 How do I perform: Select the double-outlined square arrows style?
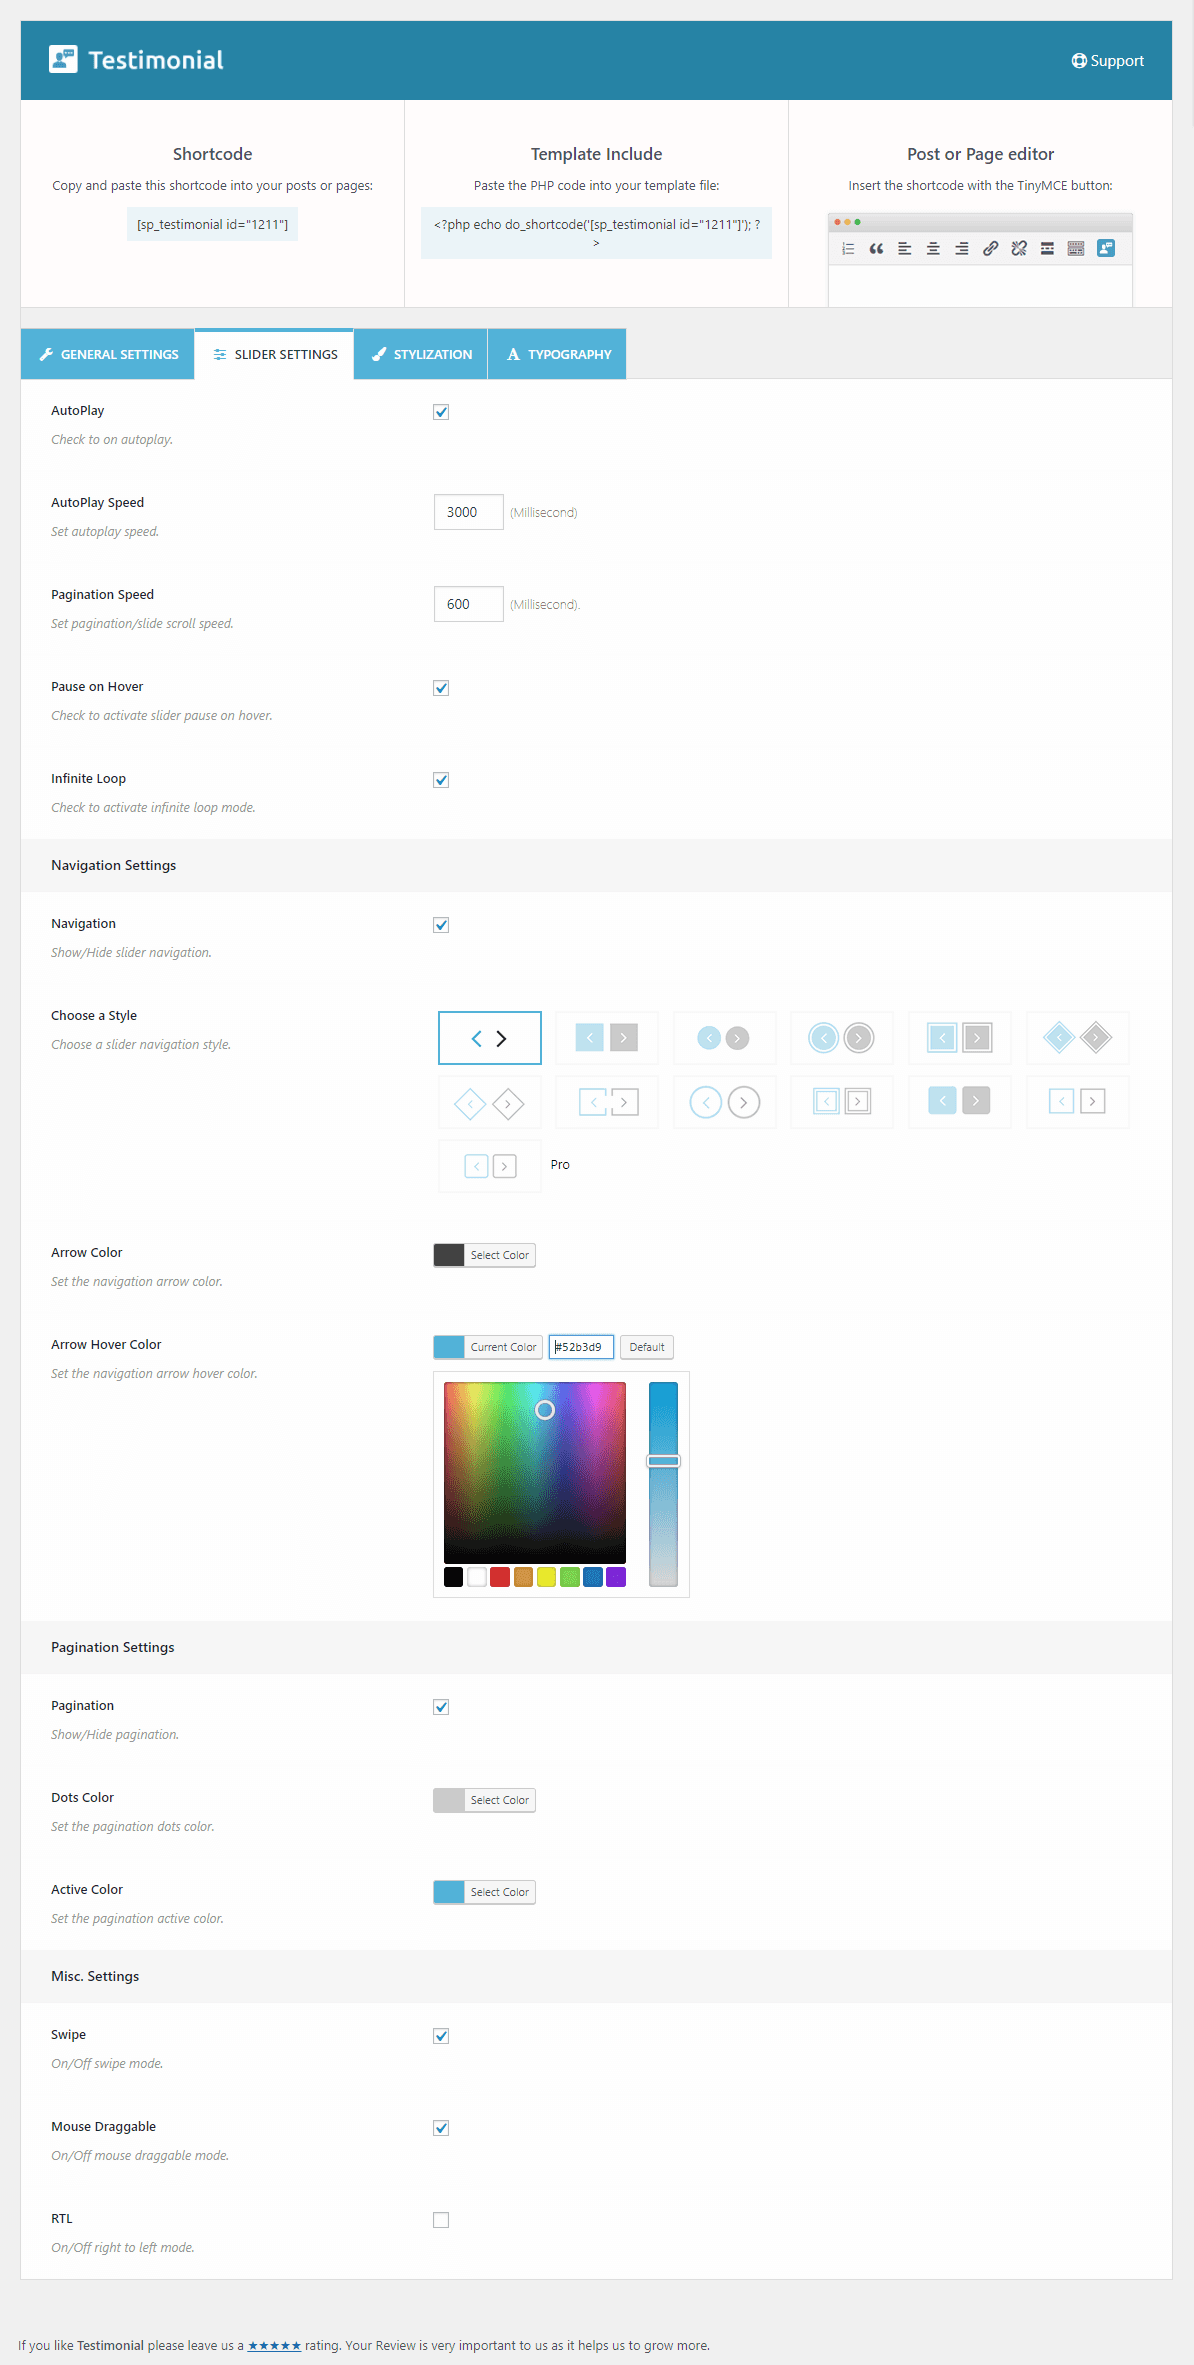point(842,1102)
